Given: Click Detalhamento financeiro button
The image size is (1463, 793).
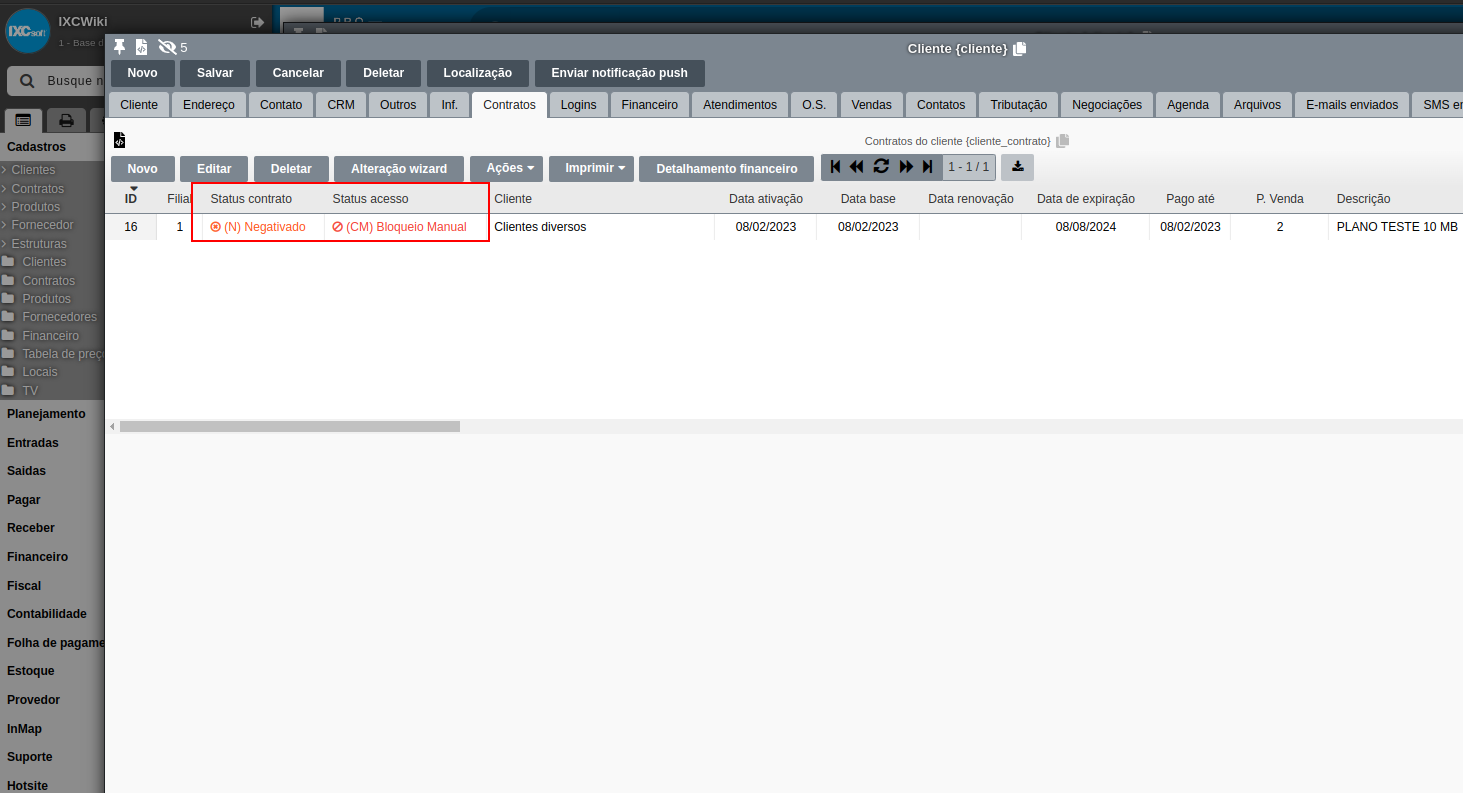Looking at the screenshot, I should pos(727,169).
